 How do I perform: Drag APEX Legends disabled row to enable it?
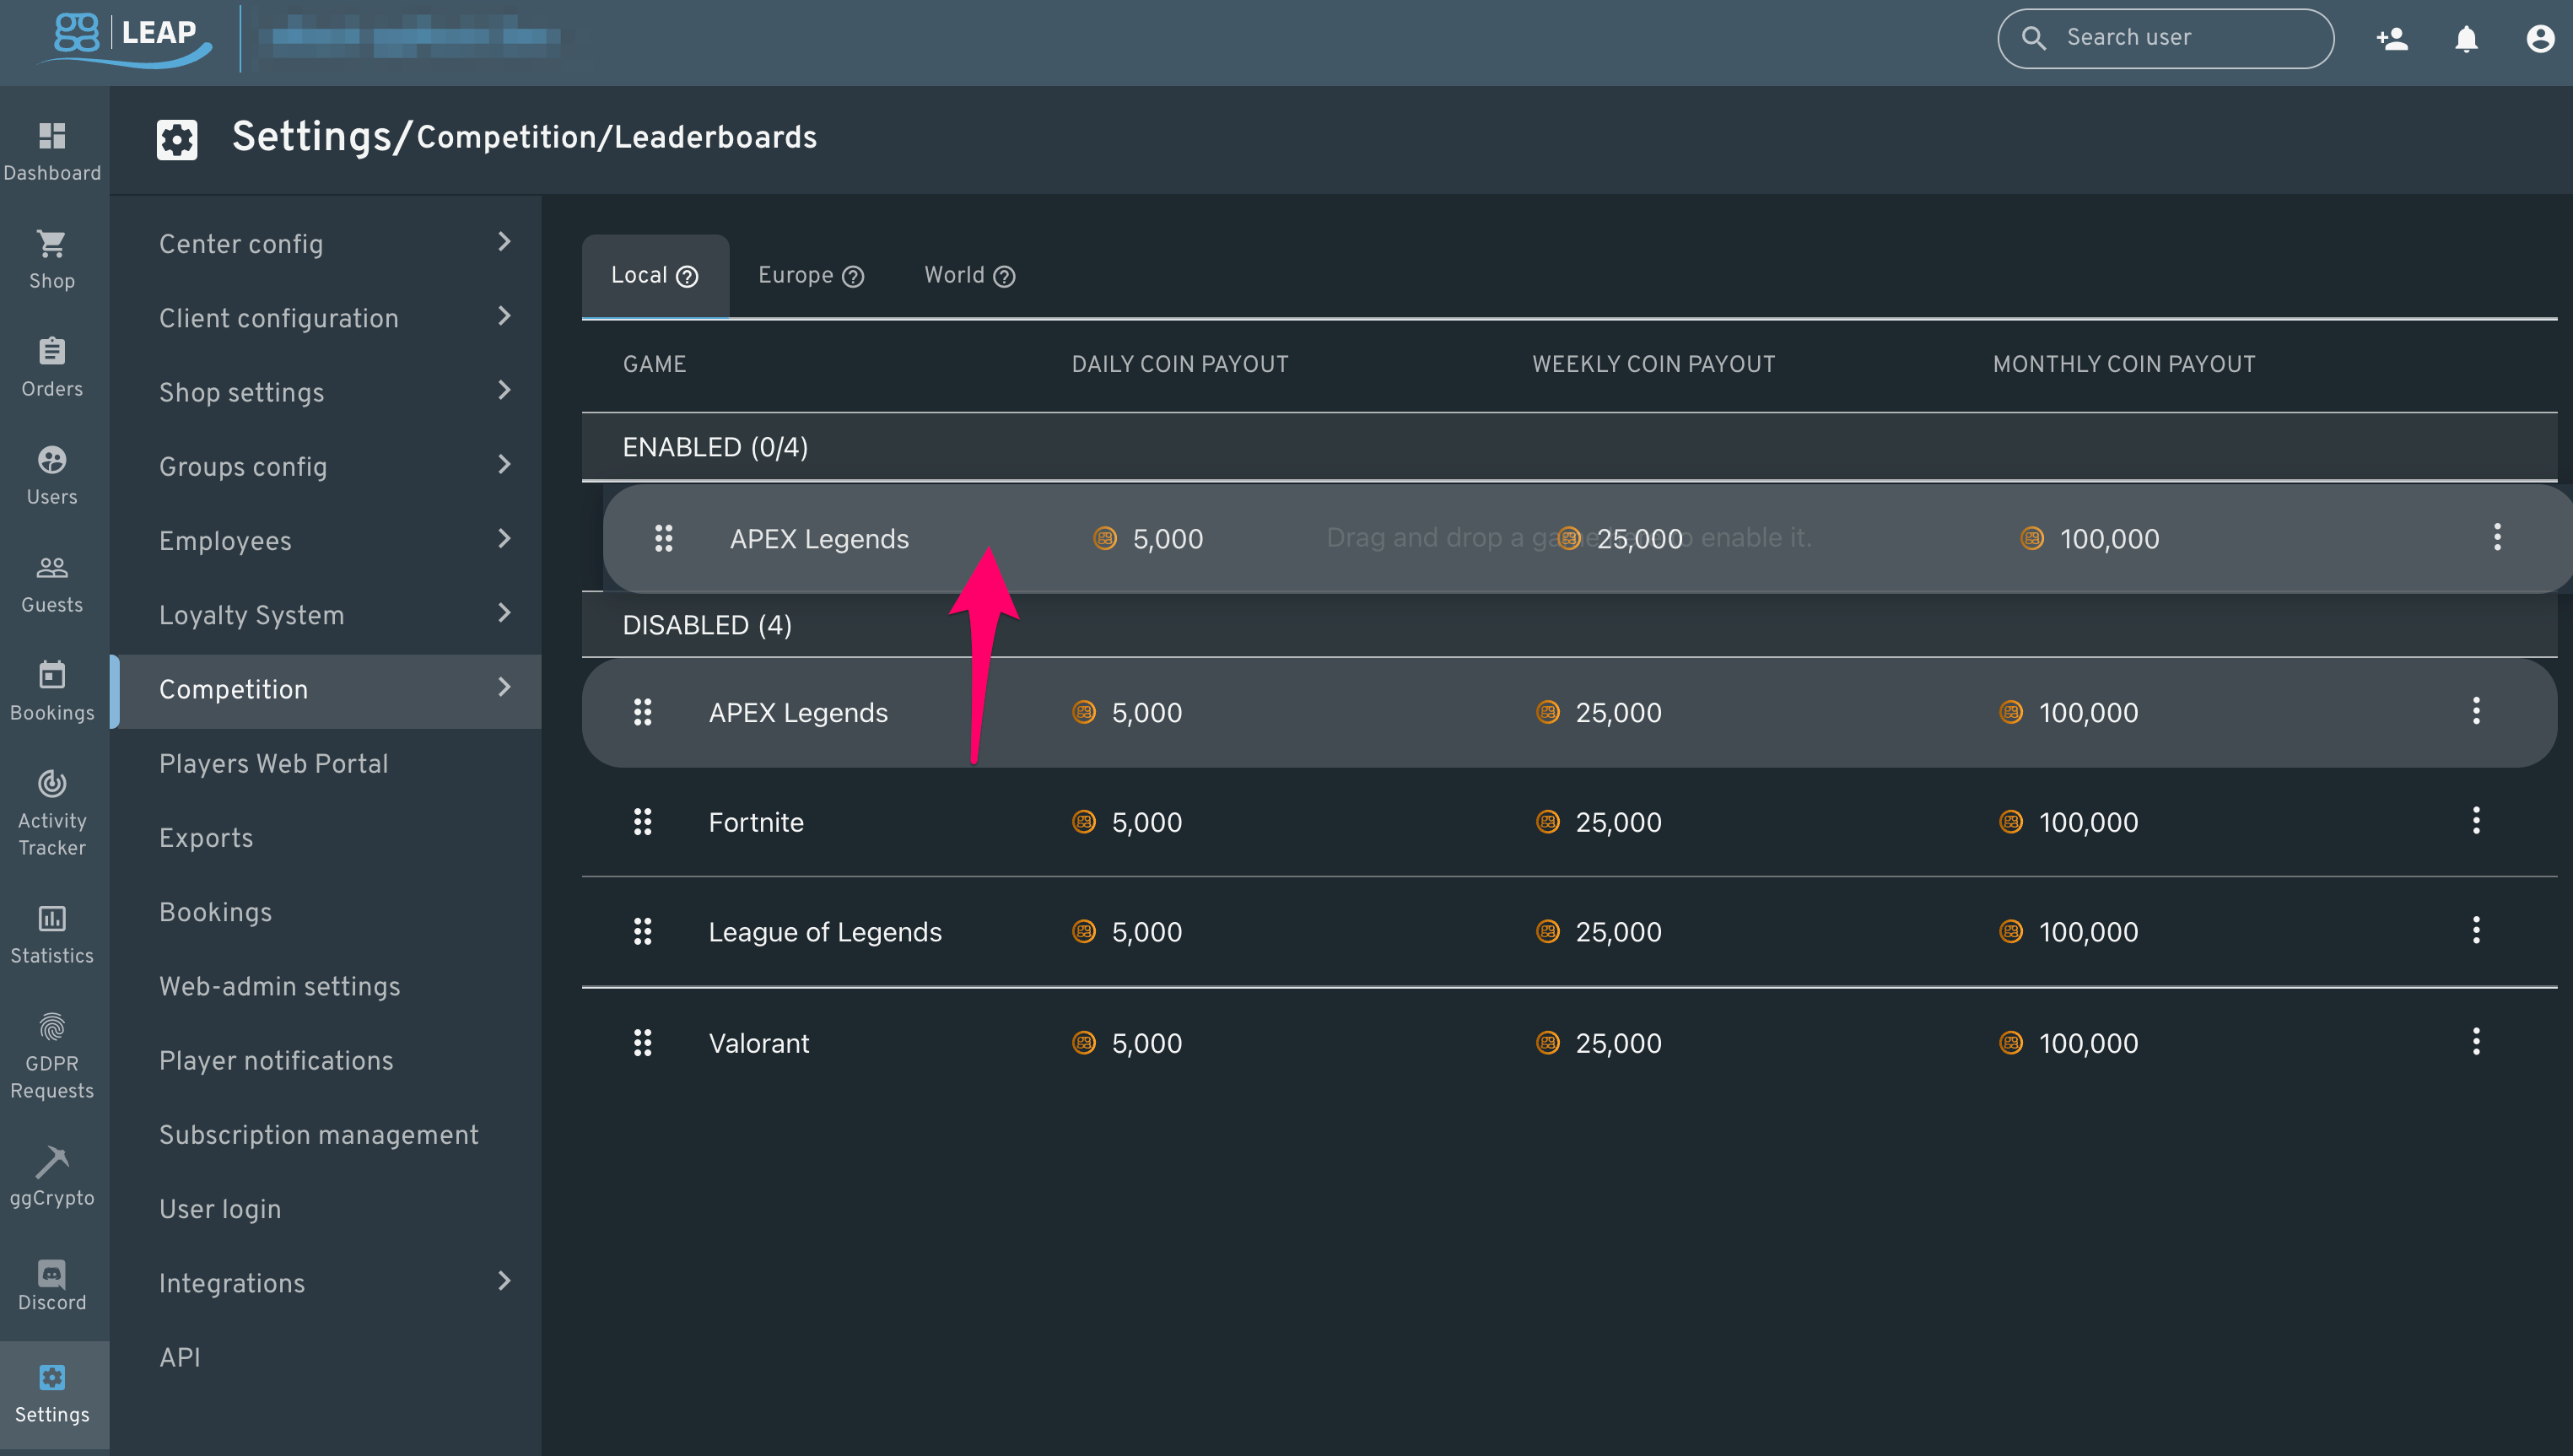(643, 712)
